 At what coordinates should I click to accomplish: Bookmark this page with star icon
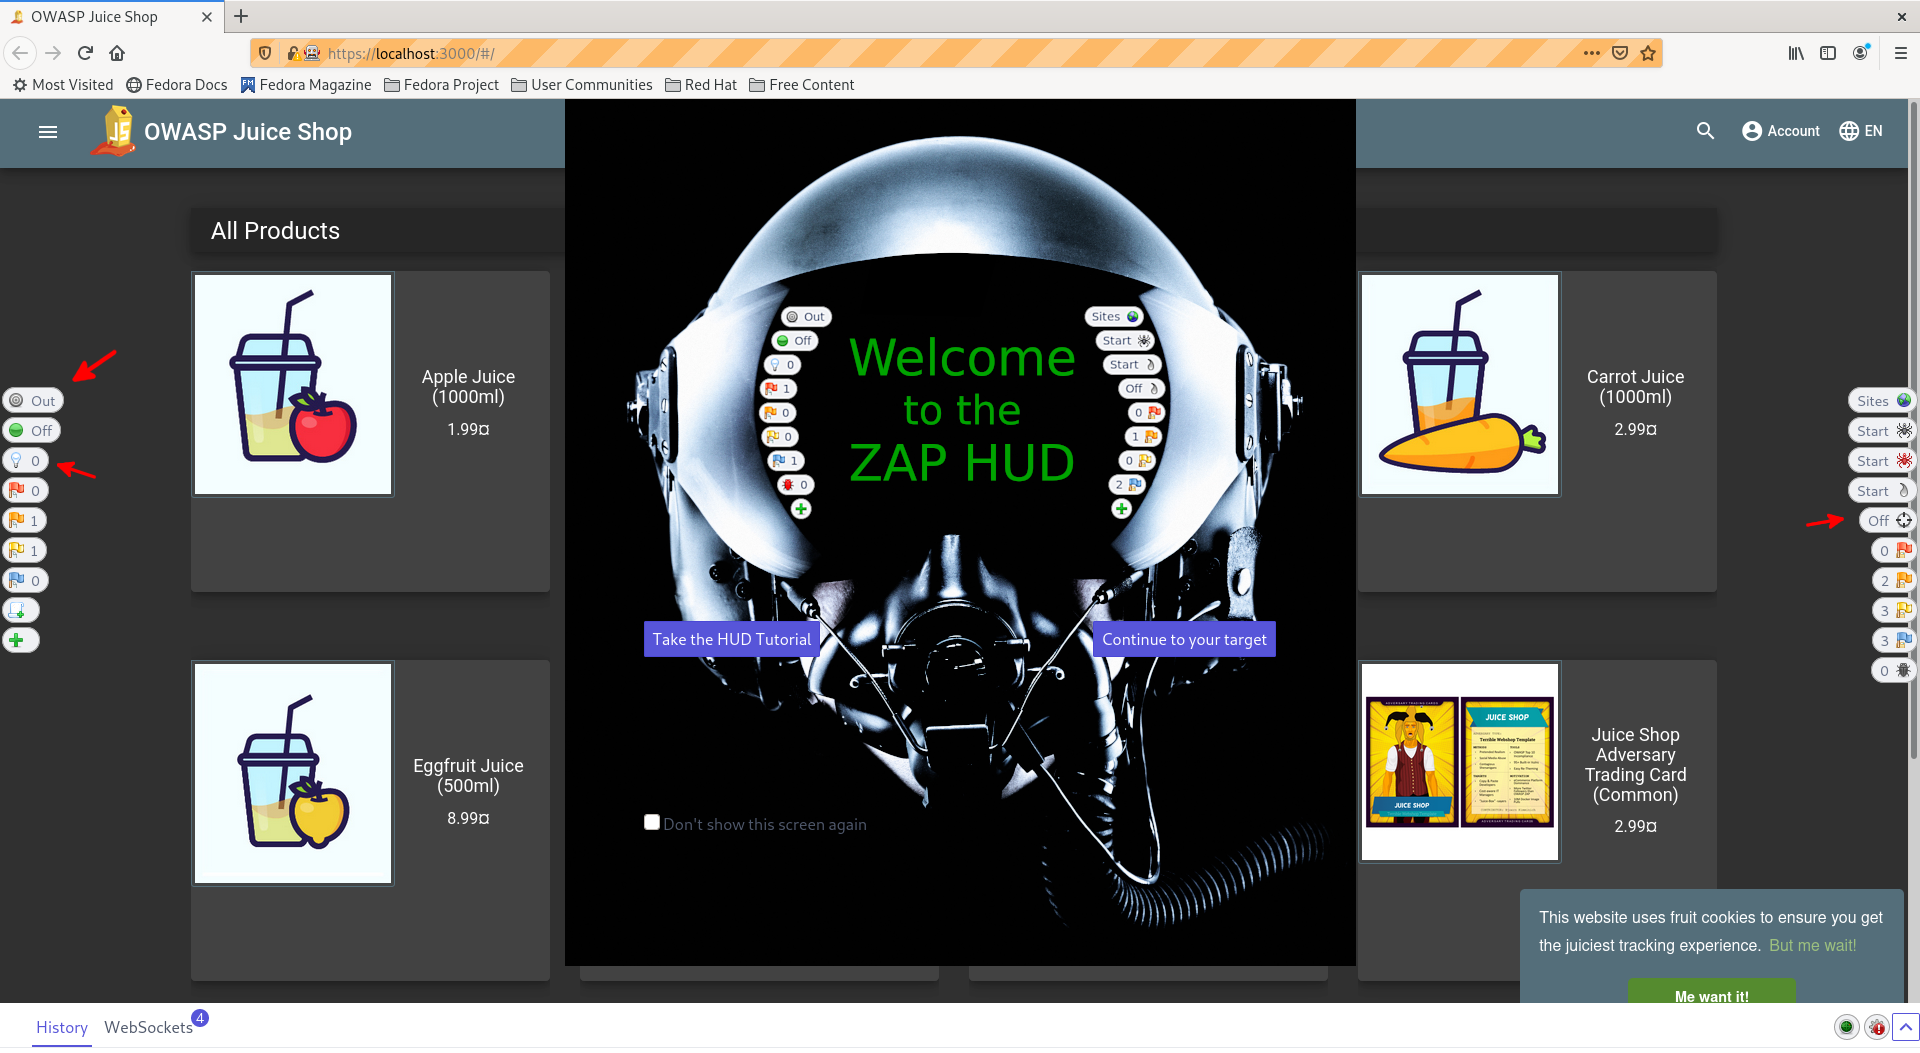pos(1648,53)
